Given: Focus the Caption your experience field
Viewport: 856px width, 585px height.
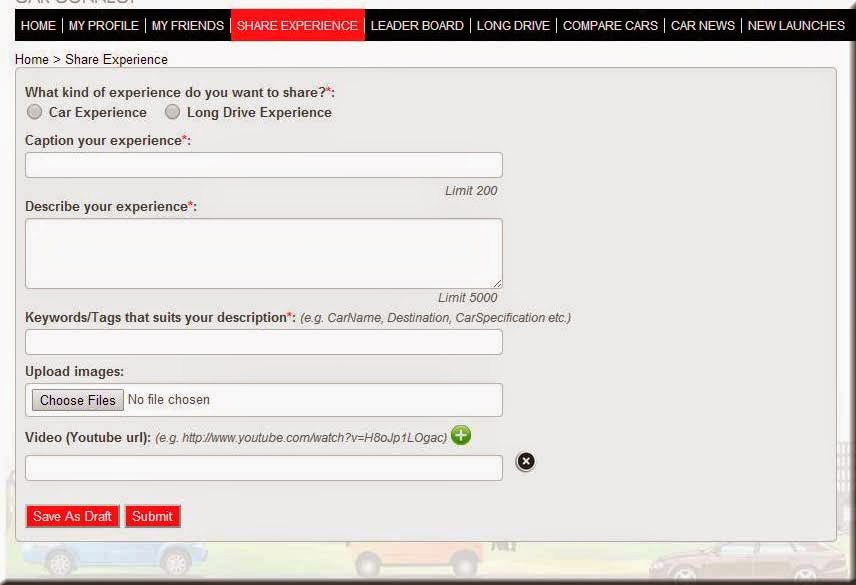Looking at the screenshot, I should (264, 165).
